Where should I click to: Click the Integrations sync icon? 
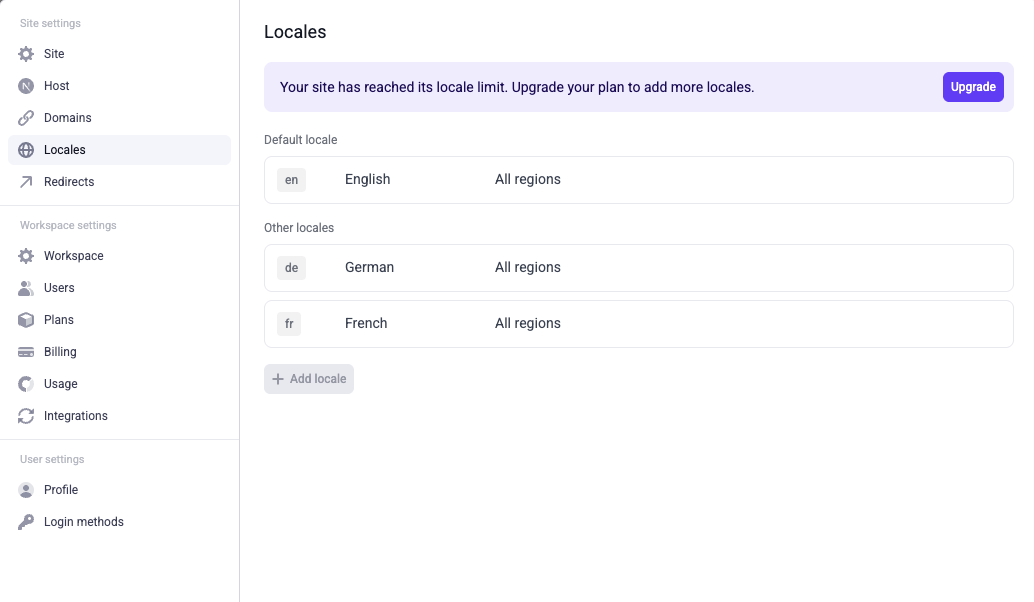point(25,415)
